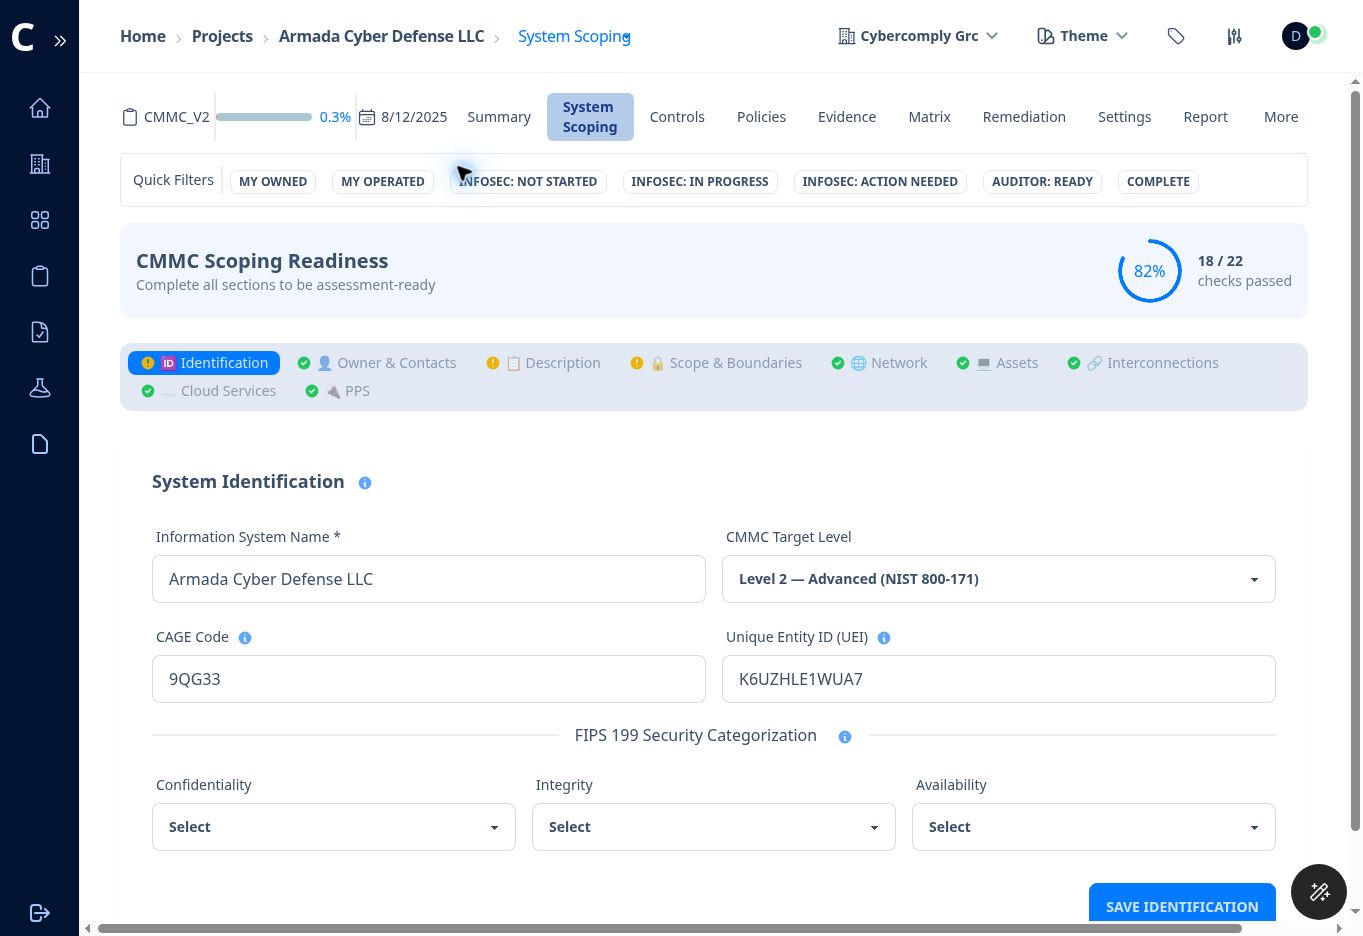Go to Assets section
Screen dimensions: 1363x936
click(x=997, y=363)
